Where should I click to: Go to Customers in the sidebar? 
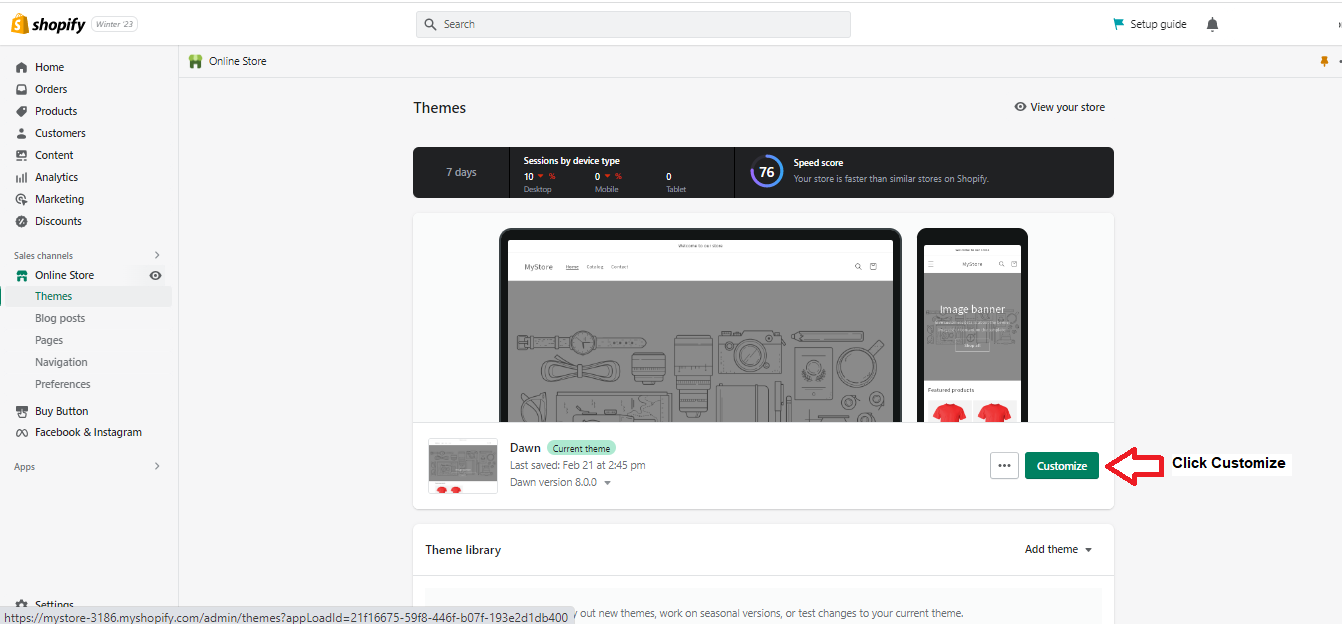[x=60, y=133]
